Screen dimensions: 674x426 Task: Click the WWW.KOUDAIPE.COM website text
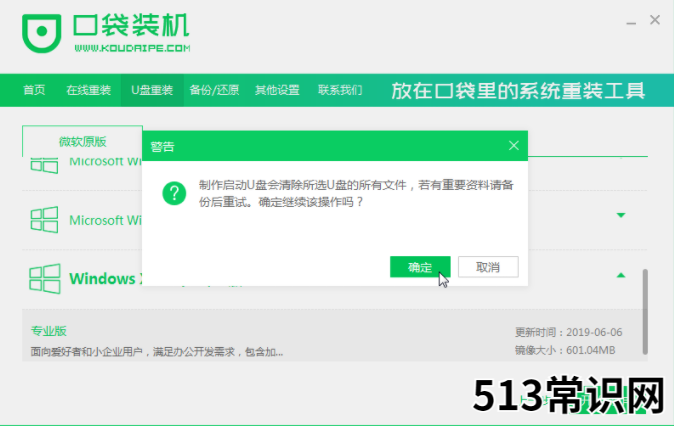(132, 48)
